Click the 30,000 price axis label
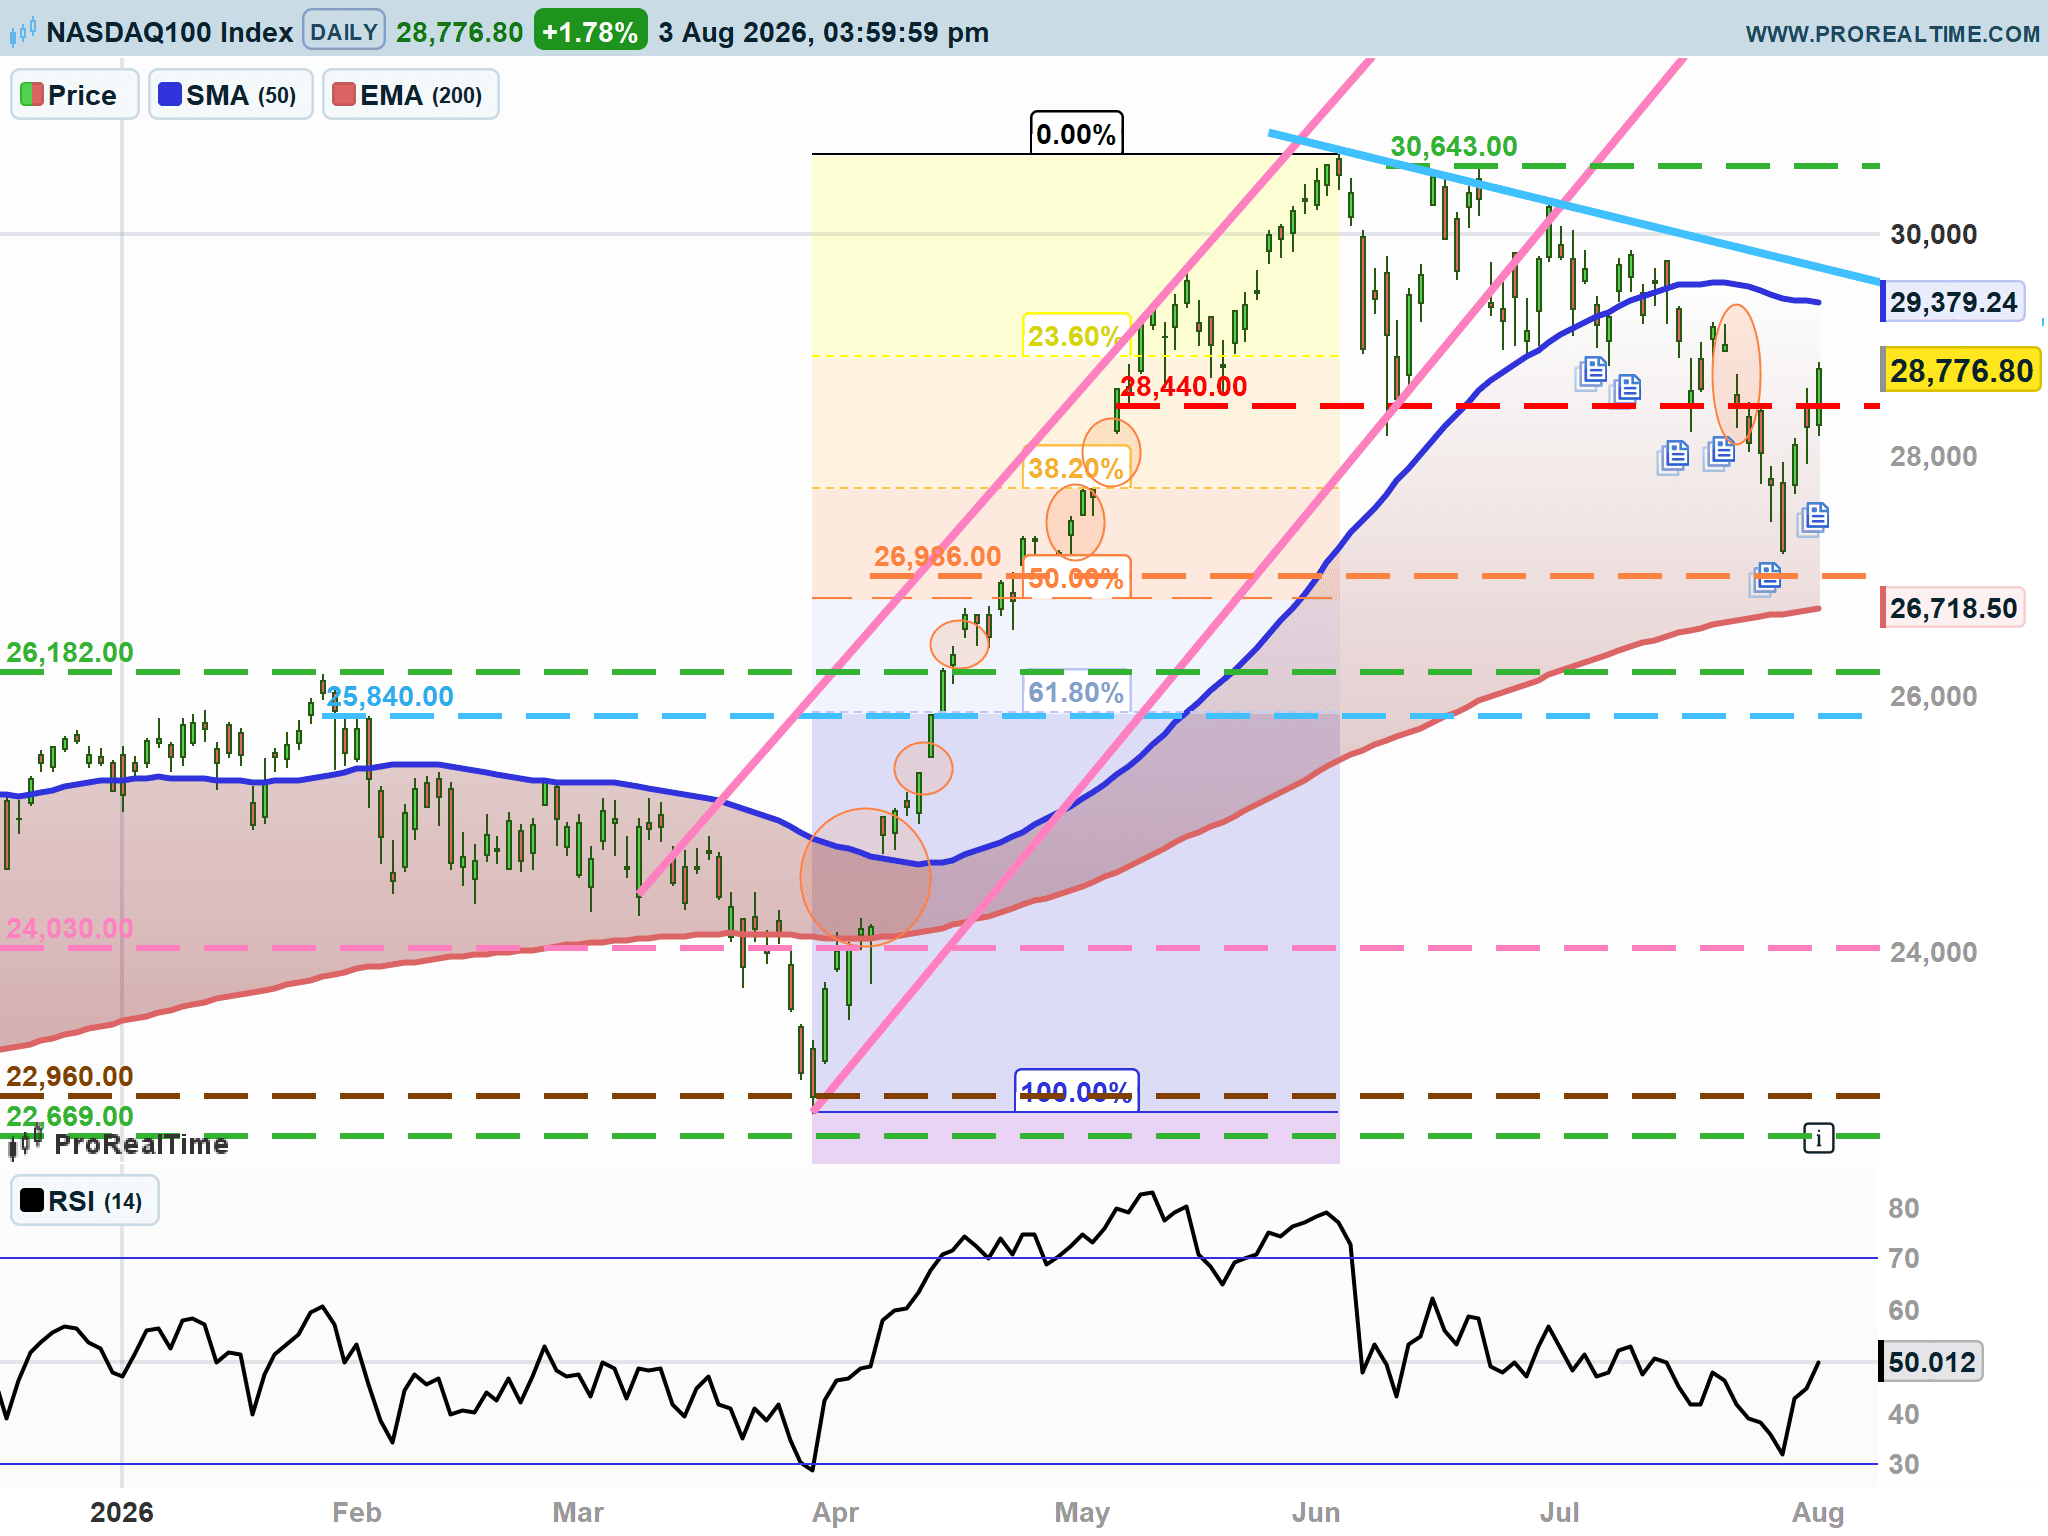Screen dimensions: 2048x1536 click(x=1933, y=234)
